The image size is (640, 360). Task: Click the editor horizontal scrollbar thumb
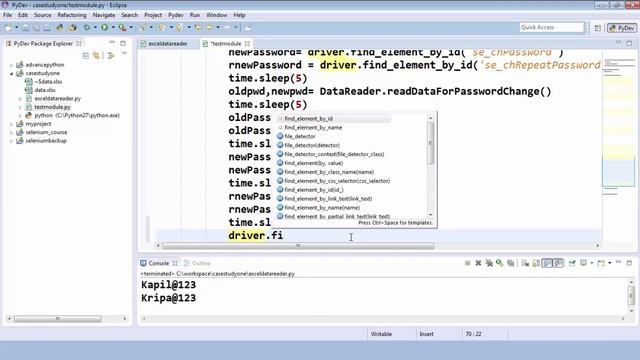point(298,246)
